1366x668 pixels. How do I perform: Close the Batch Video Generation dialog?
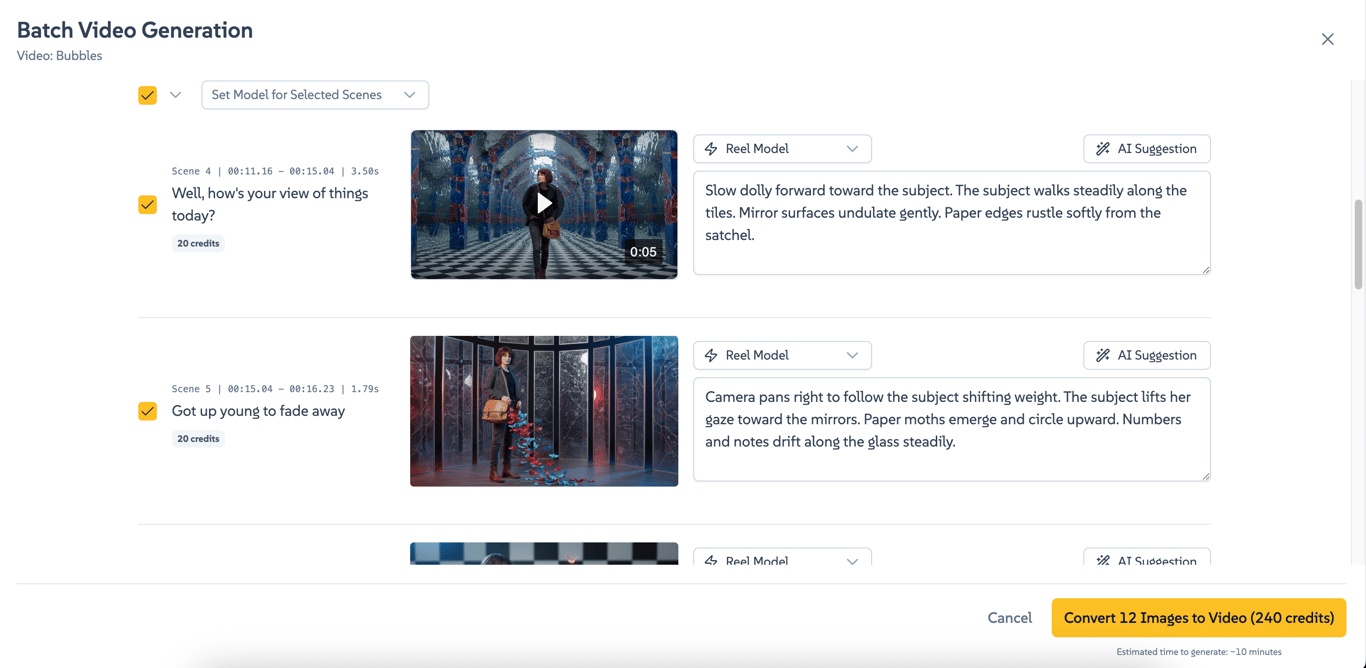(x=1327, y=39)
